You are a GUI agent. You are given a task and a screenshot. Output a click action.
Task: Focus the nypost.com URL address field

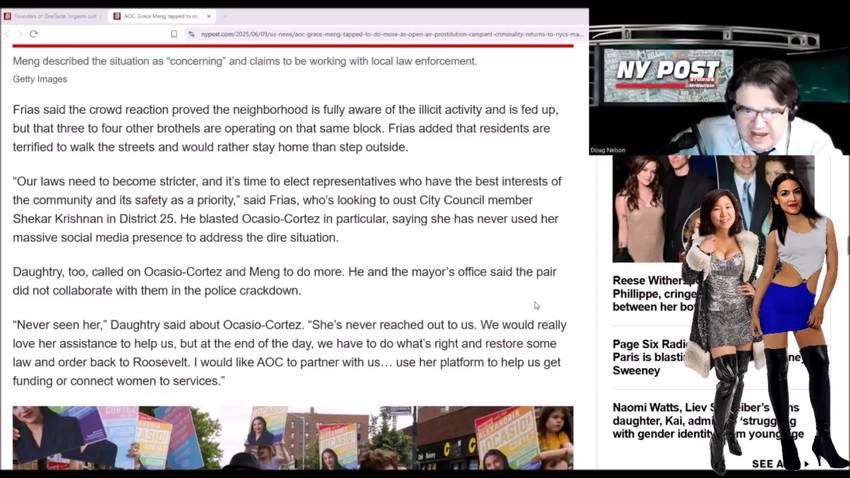[391, 34]
